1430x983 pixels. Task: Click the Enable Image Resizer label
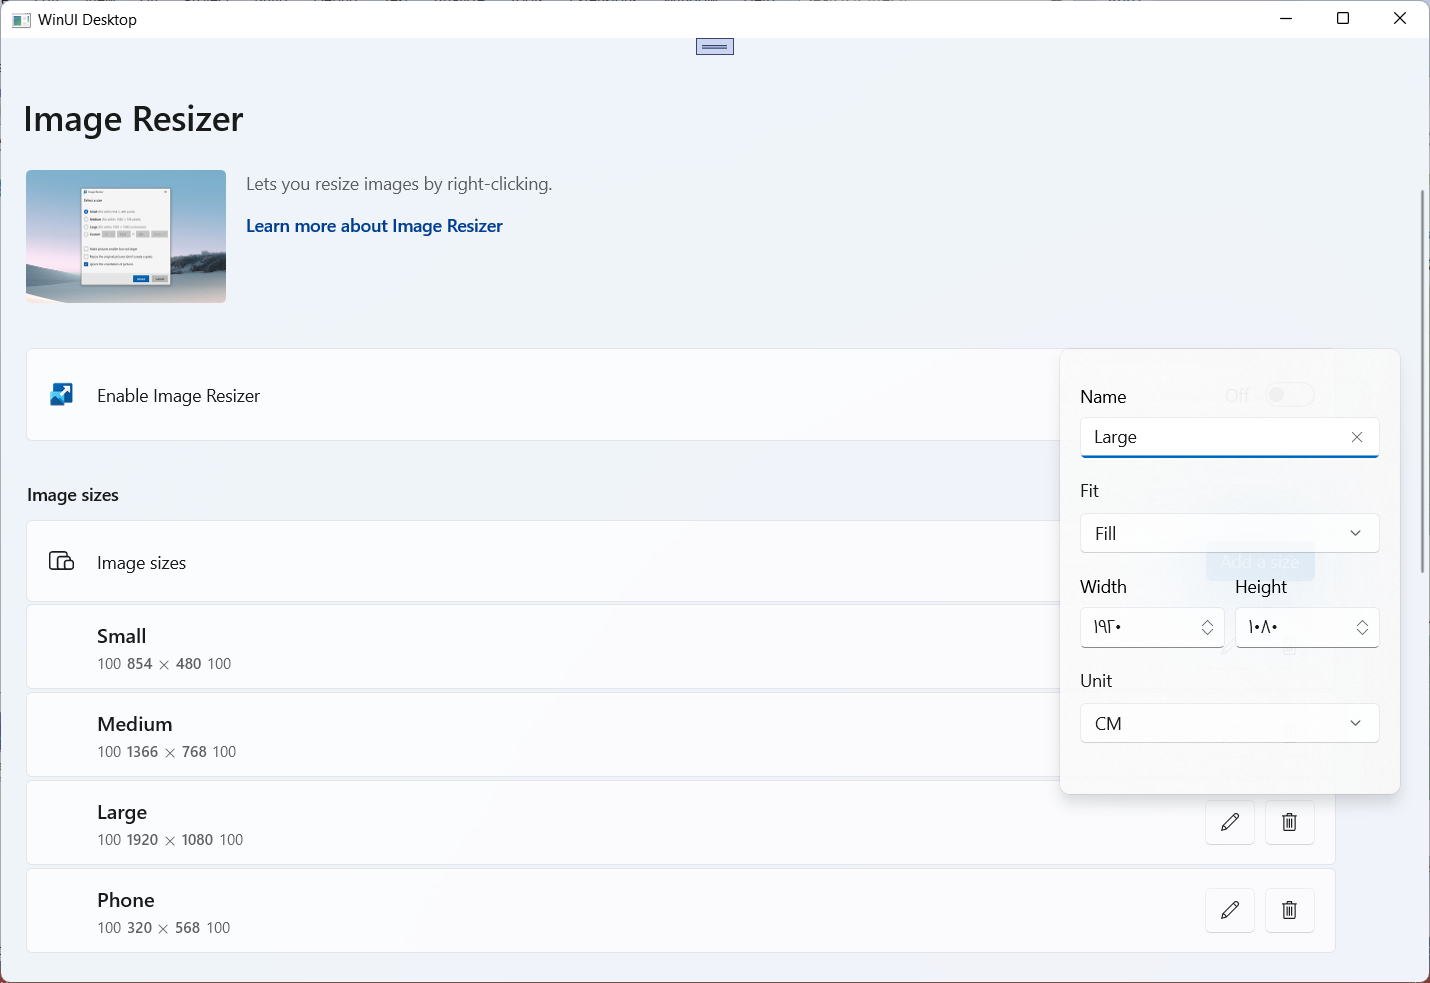click(x=178, y=396)
